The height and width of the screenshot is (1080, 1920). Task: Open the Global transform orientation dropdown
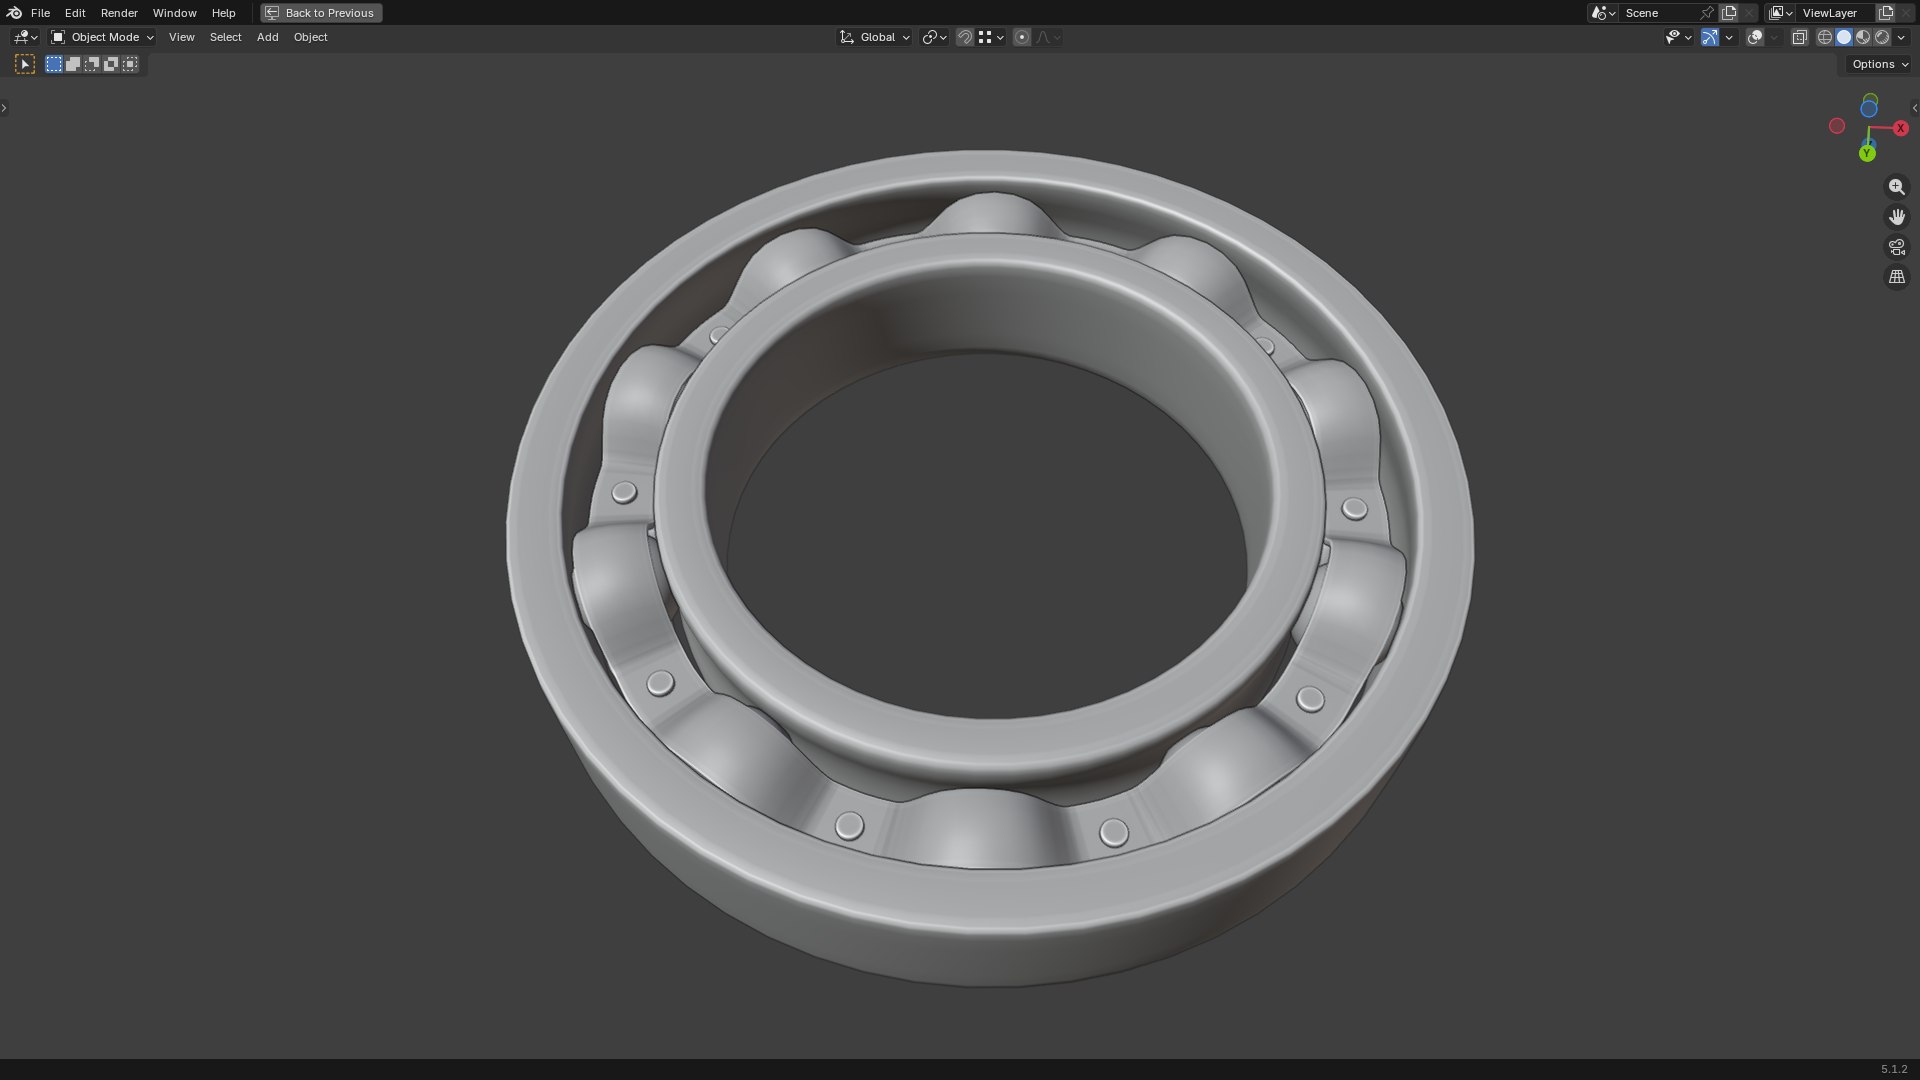(874, 37)
